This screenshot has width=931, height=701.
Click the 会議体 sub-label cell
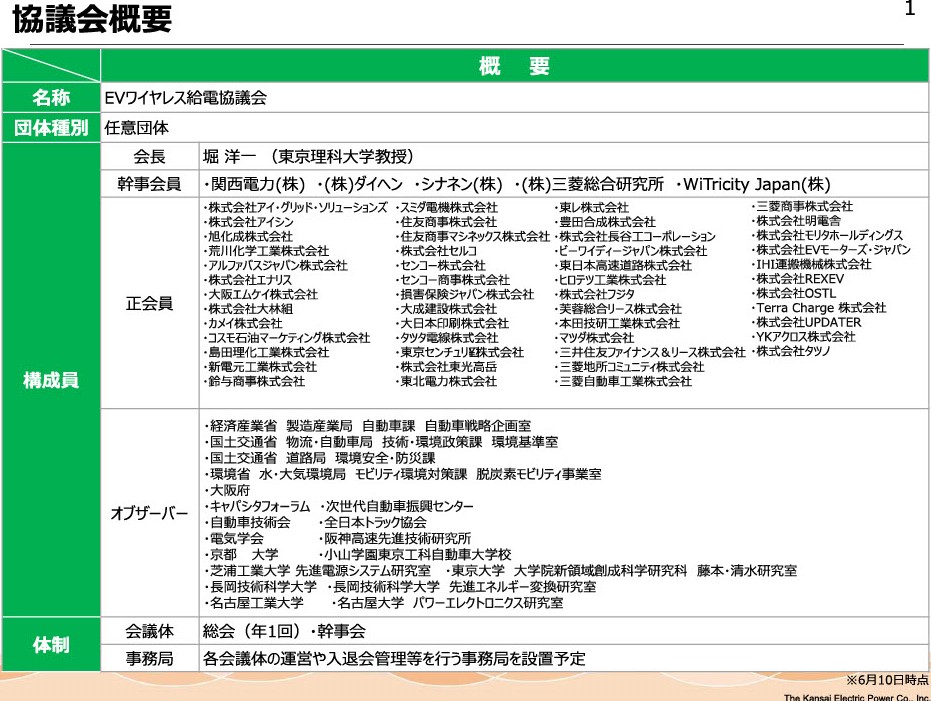pos(149,632)
